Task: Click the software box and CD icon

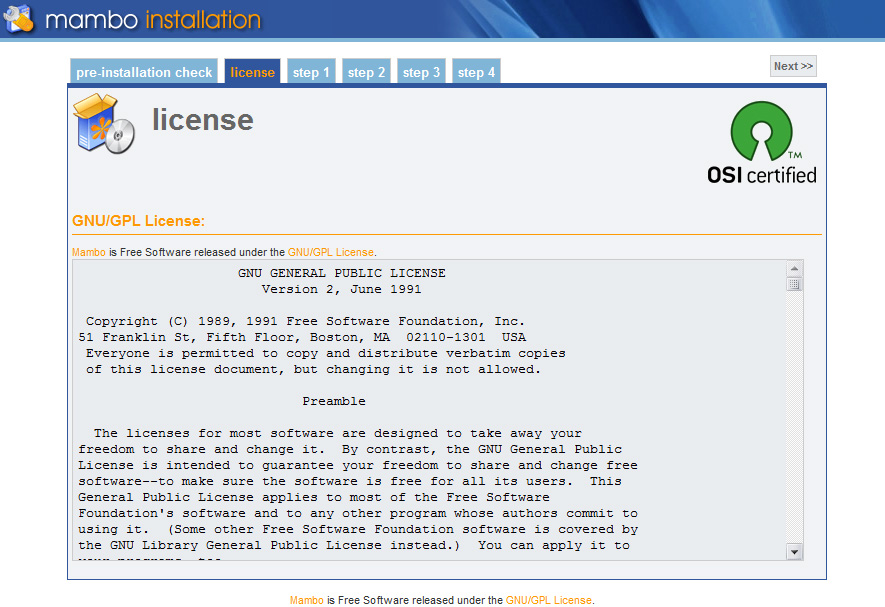Action: click(x=104, y=124)
